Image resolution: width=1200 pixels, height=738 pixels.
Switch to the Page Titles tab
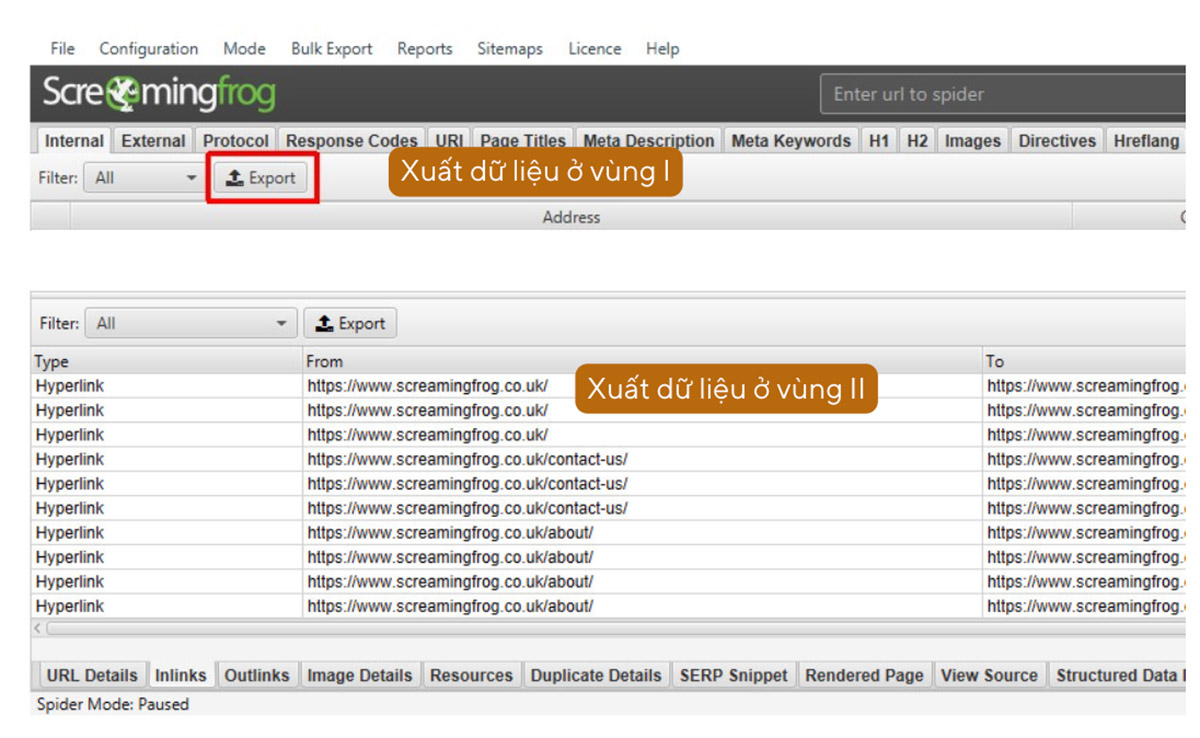tap(523, 141)
